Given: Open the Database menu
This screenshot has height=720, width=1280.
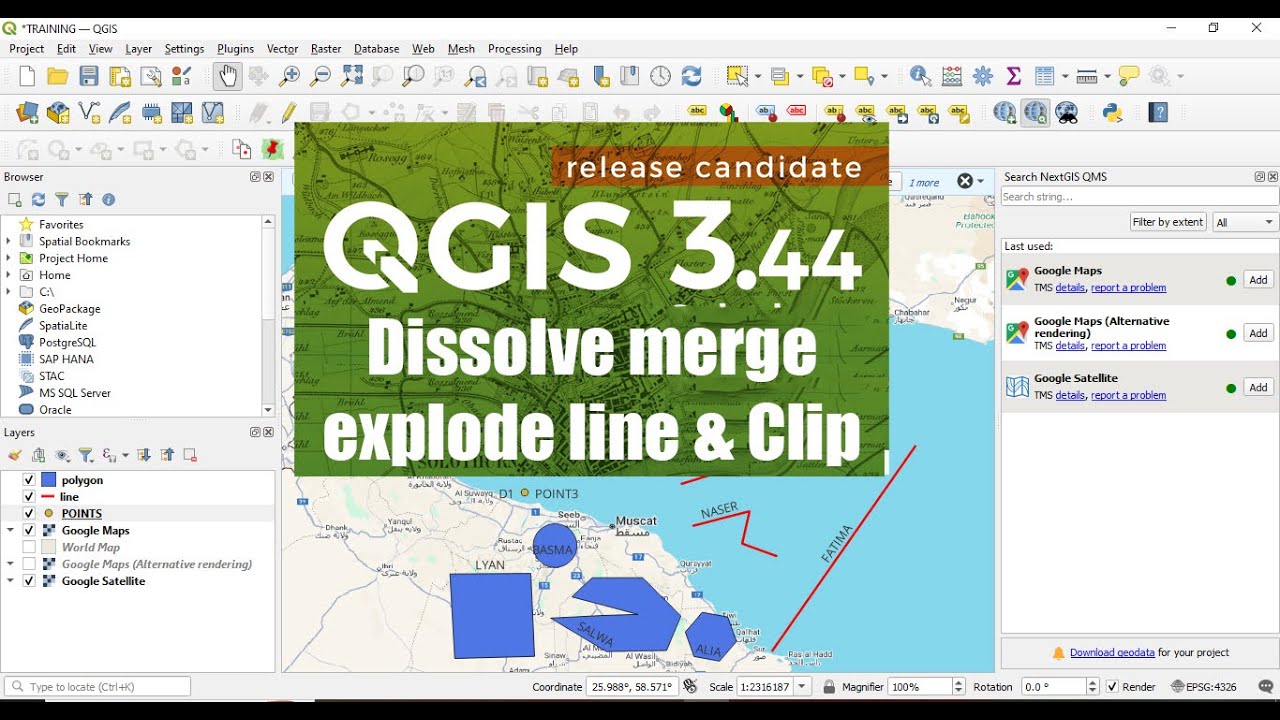Looking at the screenshot, I should pyautogui.click(x=376, y=48).
